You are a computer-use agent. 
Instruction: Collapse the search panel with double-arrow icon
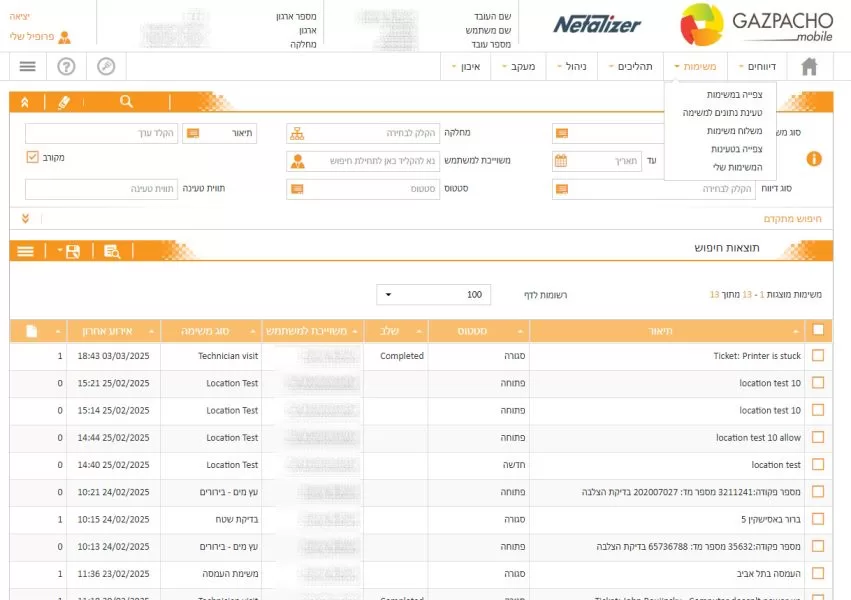(x=25, y=102)
